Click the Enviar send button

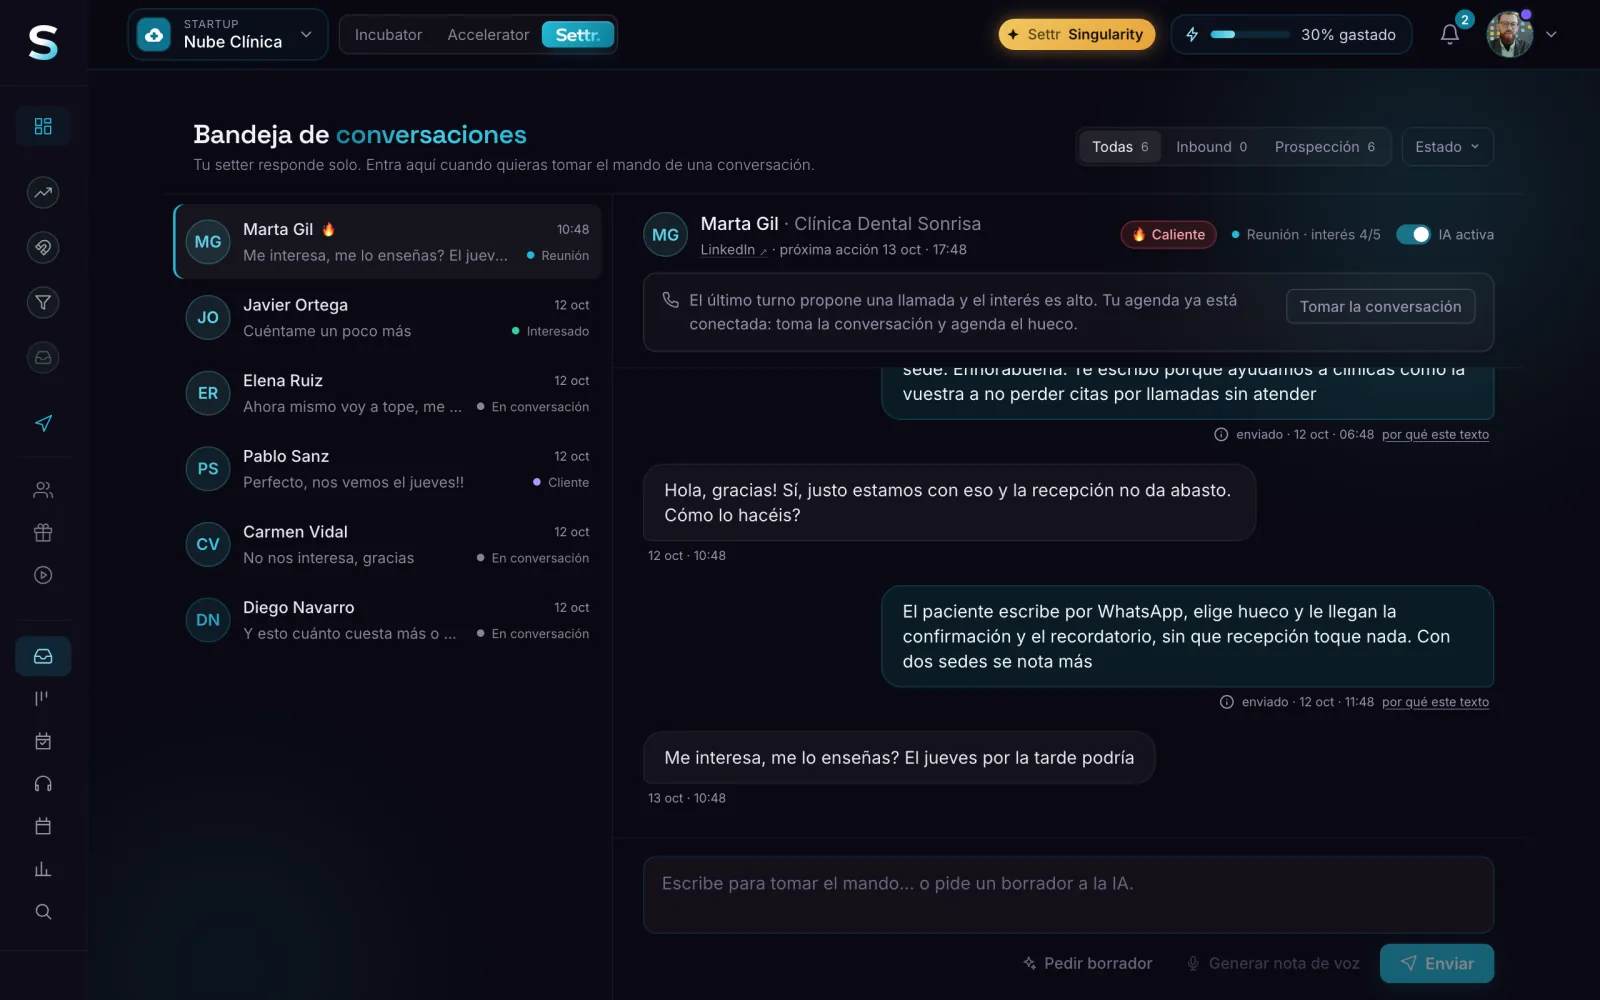[1437, 963]
